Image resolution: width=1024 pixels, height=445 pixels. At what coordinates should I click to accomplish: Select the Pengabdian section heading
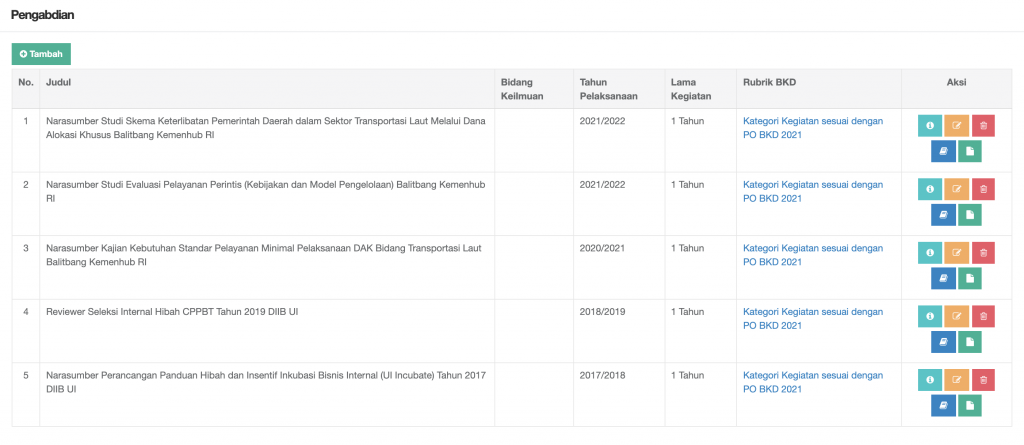[x=42, y=15]
